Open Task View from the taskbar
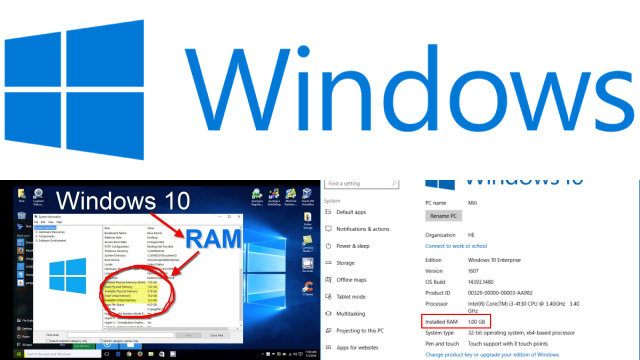Image resolution: width=640 pixels, height=360 pixels. pos(107,354)
